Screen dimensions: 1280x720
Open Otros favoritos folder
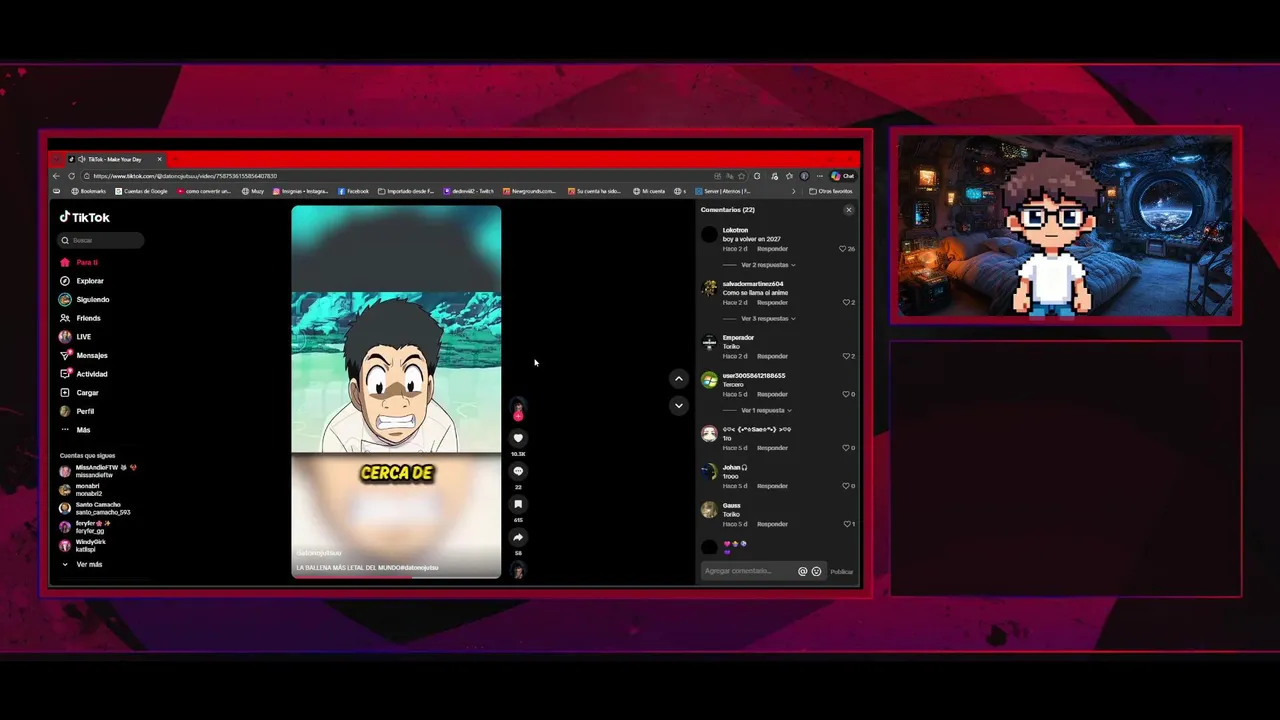point(831,191)
